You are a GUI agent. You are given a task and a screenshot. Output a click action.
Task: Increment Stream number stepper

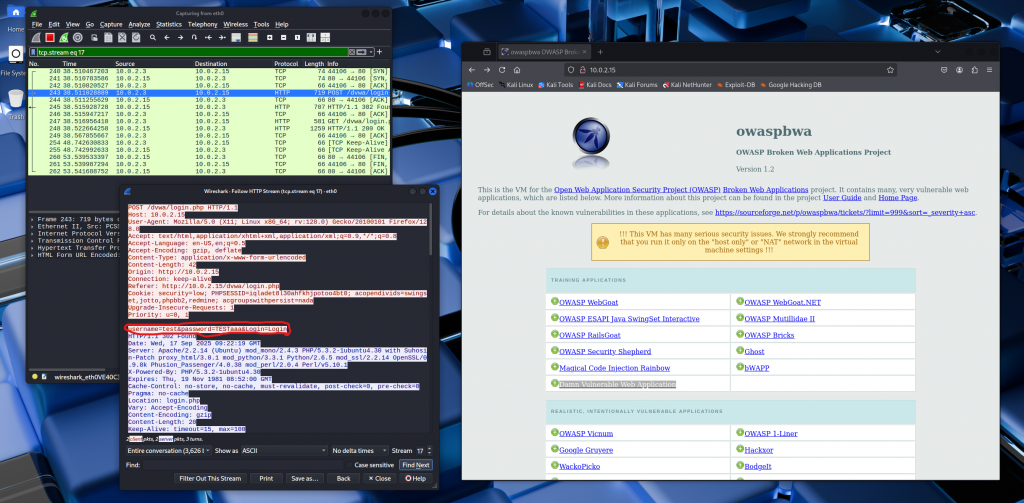(429, 448)
